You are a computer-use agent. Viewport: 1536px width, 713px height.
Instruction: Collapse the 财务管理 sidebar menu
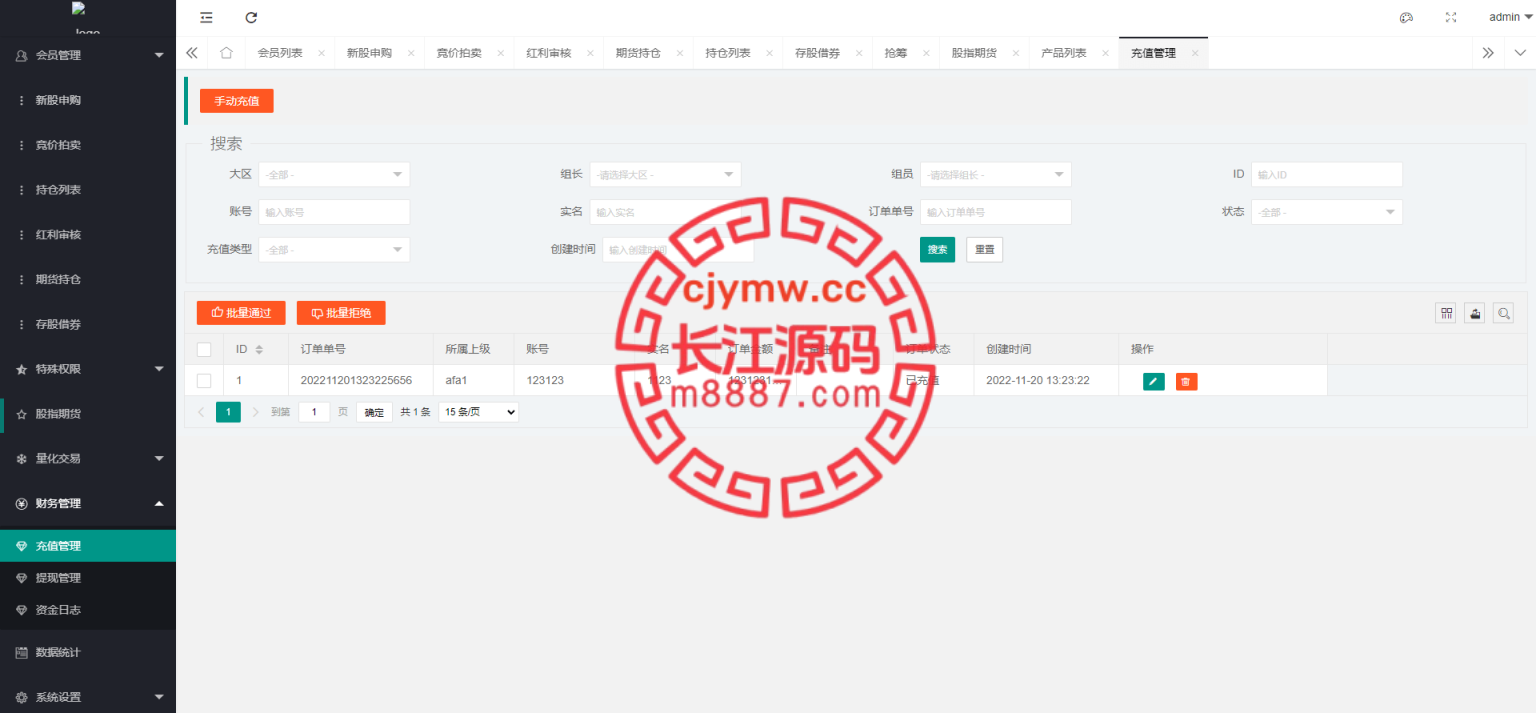coord(88,503)
